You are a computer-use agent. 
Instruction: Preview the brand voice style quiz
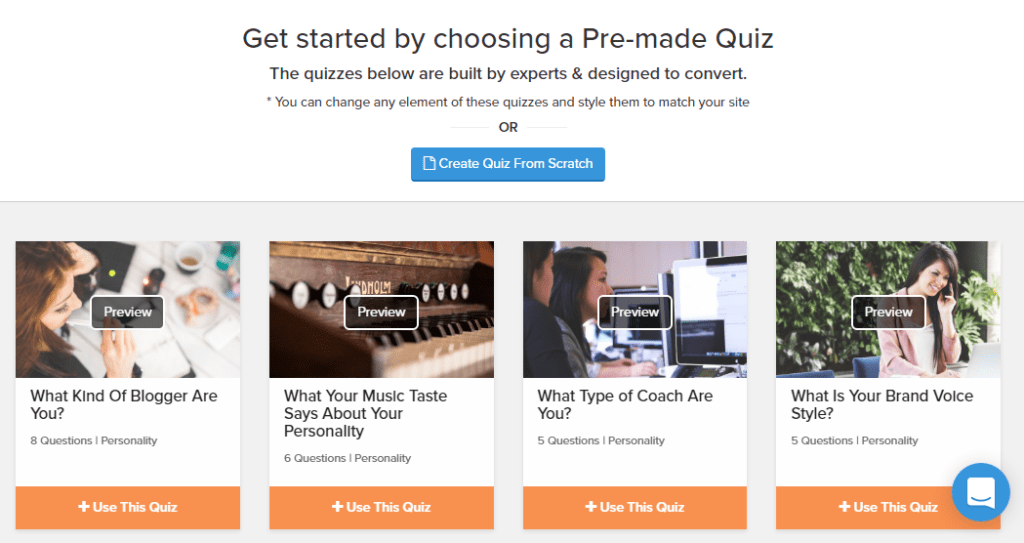point(888,312)
